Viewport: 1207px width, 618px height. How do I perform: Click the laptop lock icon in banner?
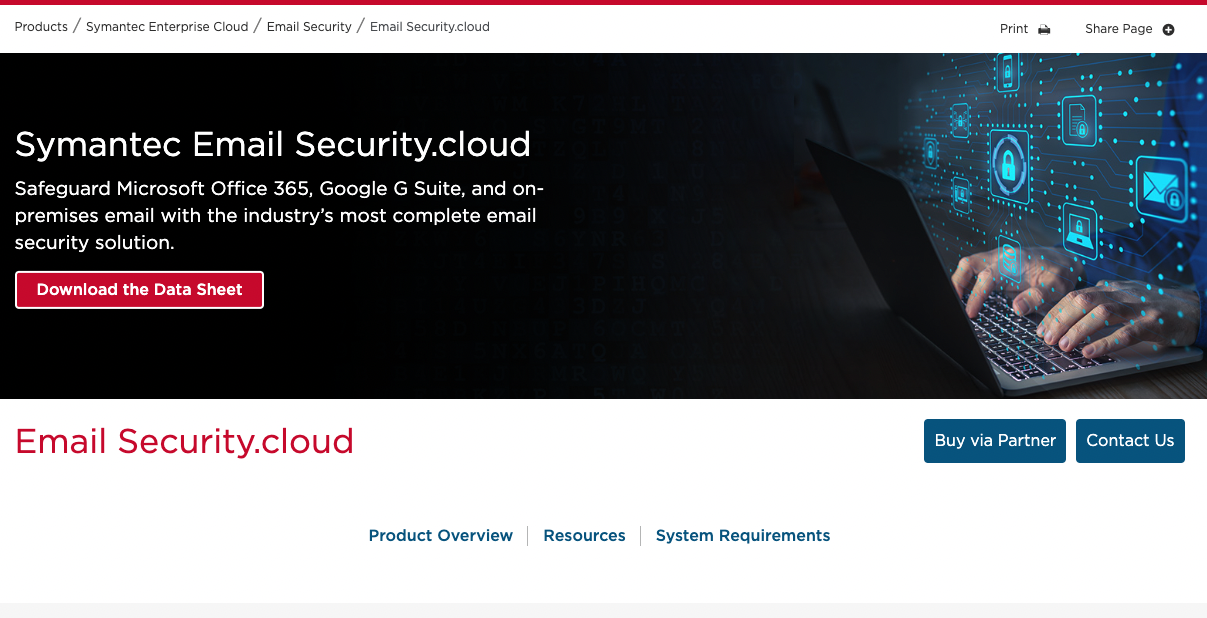click(x=1079, y=230)
